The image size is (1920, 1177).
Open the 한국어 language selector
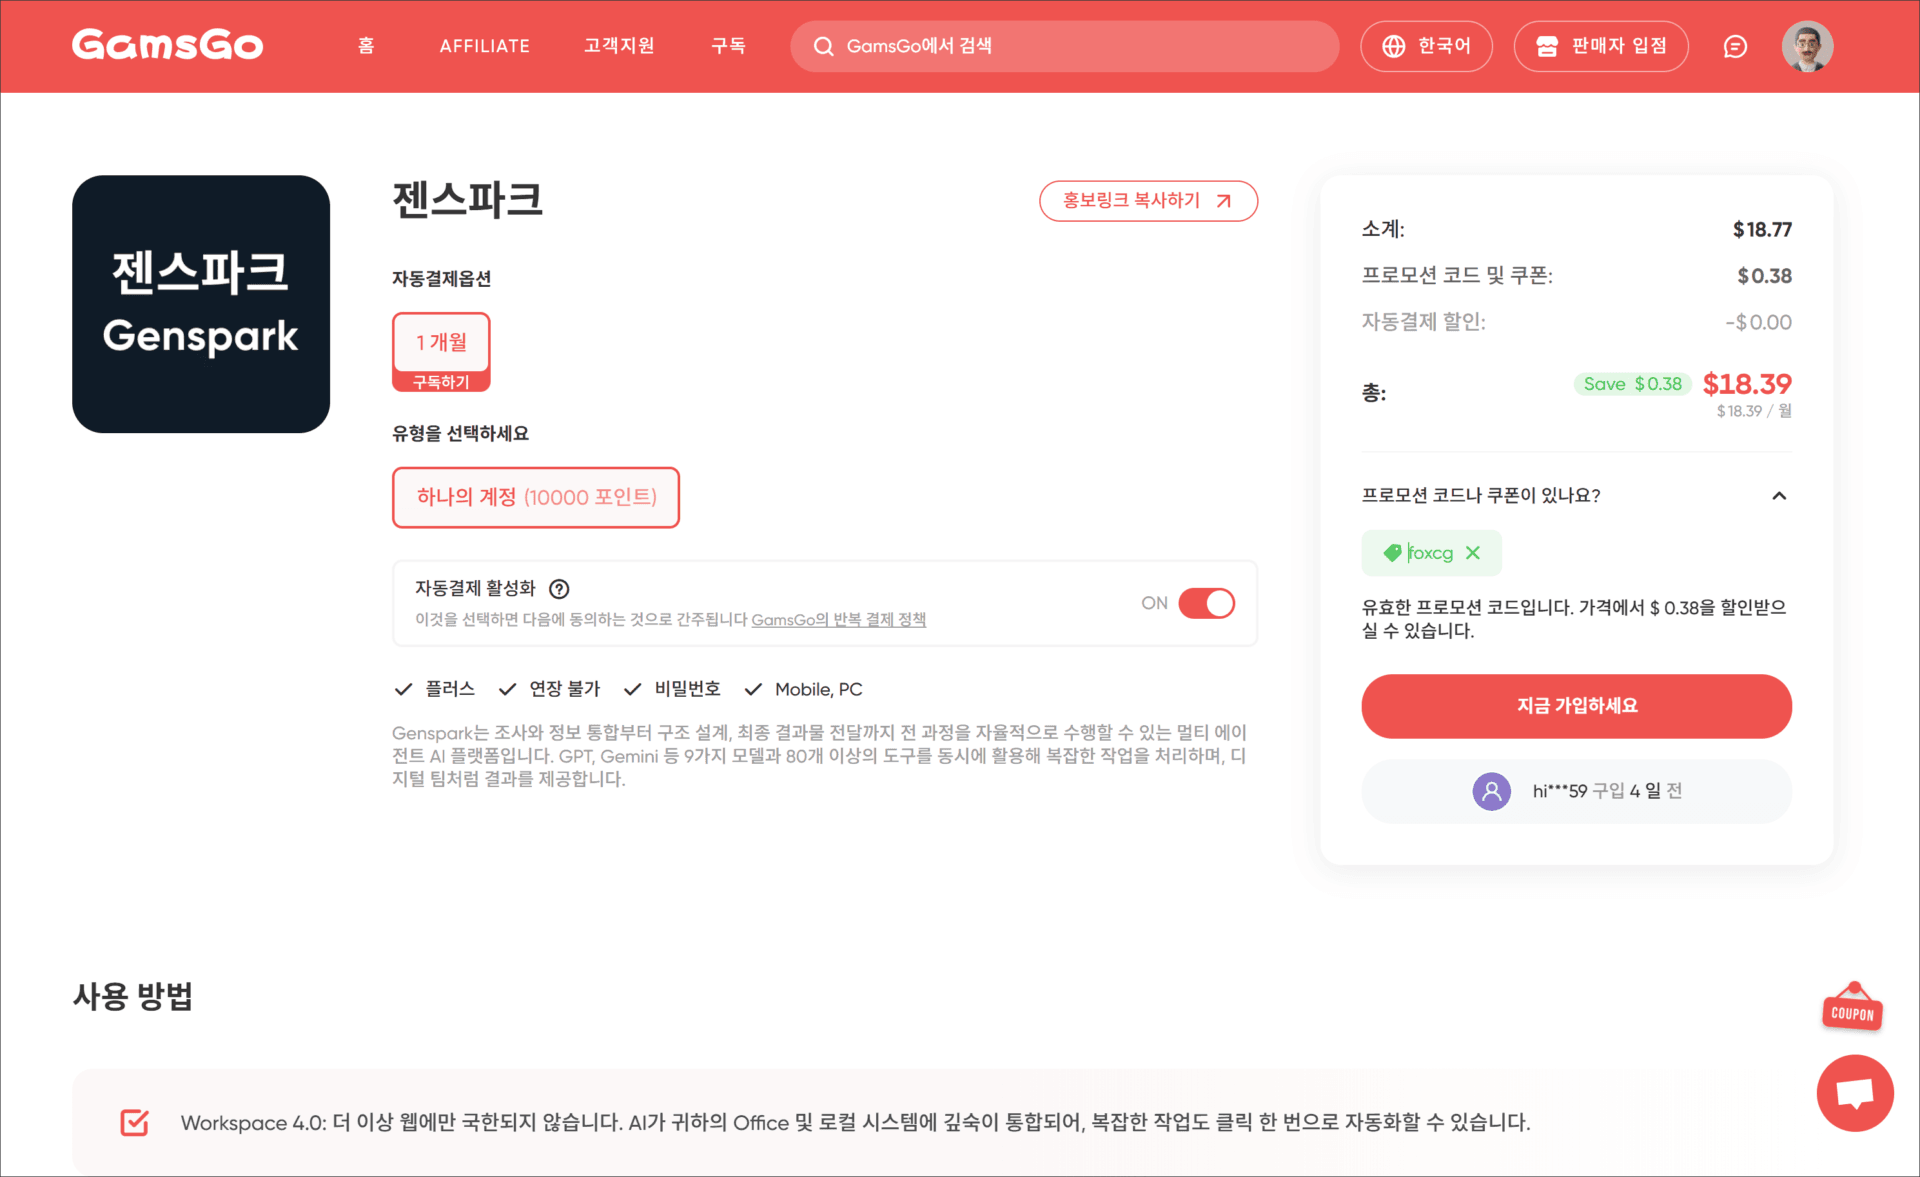[1426, 46]
